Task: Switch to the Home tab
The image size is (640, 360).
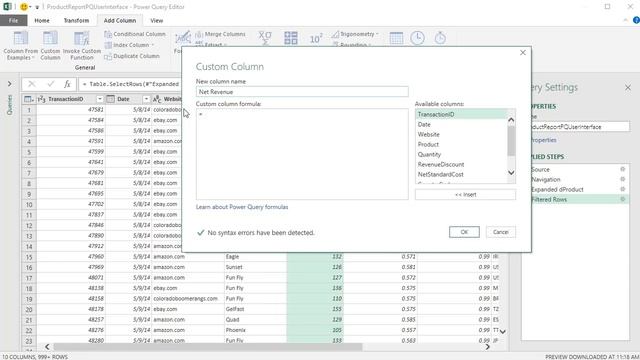Action: tap(42, 20)
